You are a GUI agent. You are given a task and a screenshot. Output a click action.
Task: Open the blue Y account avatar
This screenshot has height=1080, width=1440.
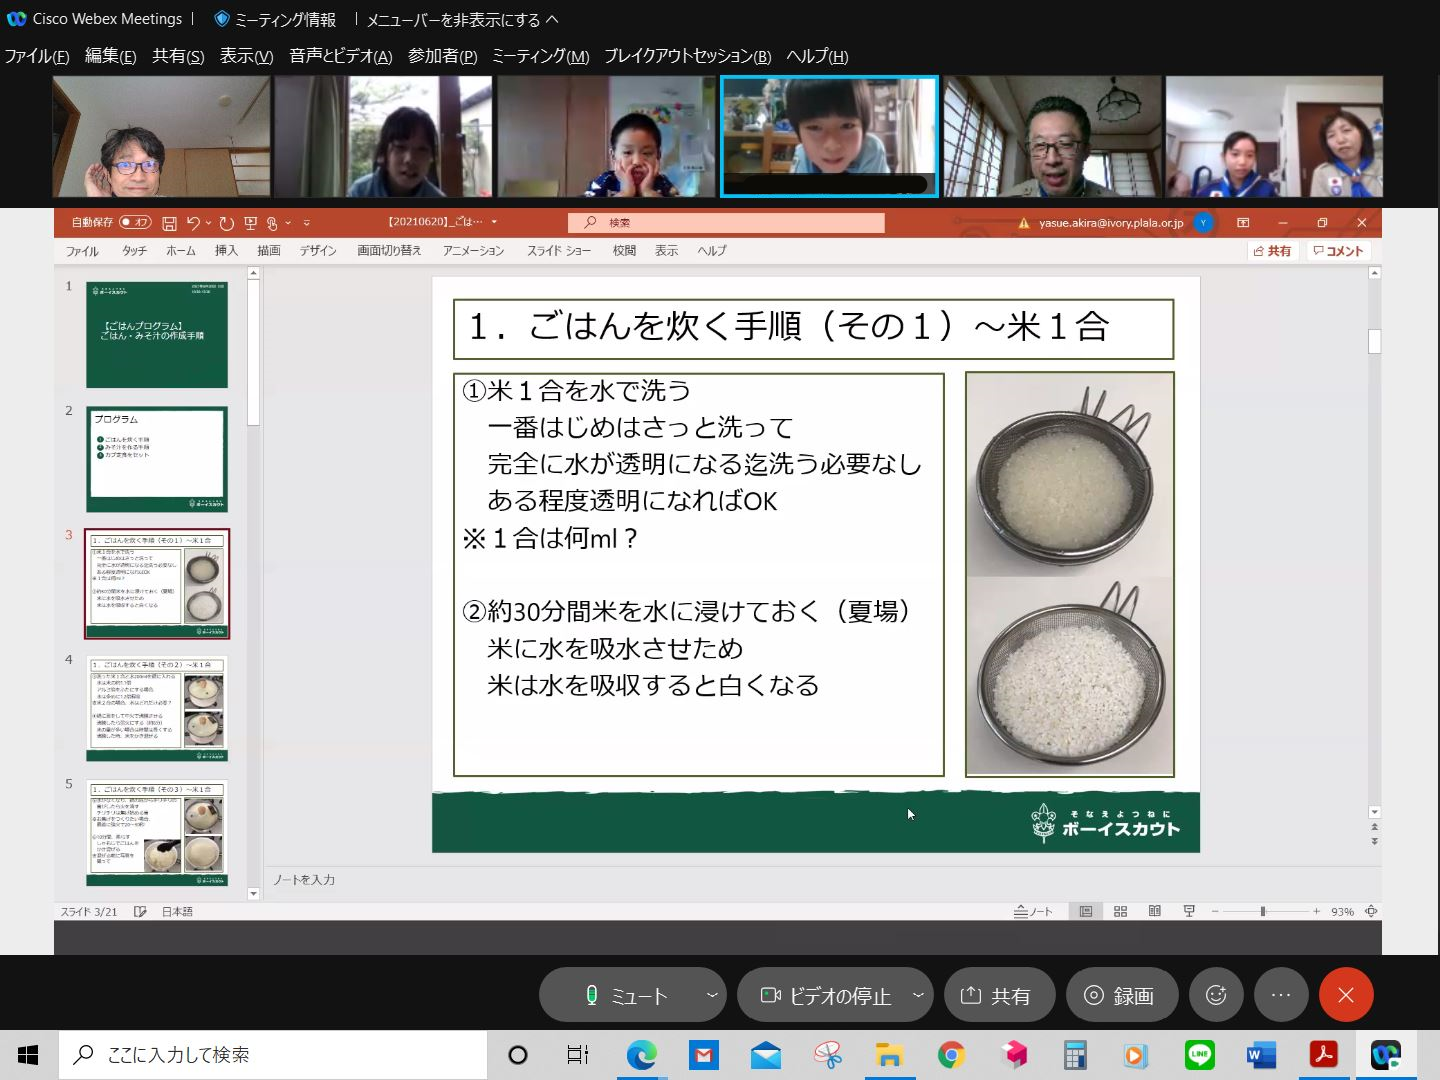coord(1204,223)
